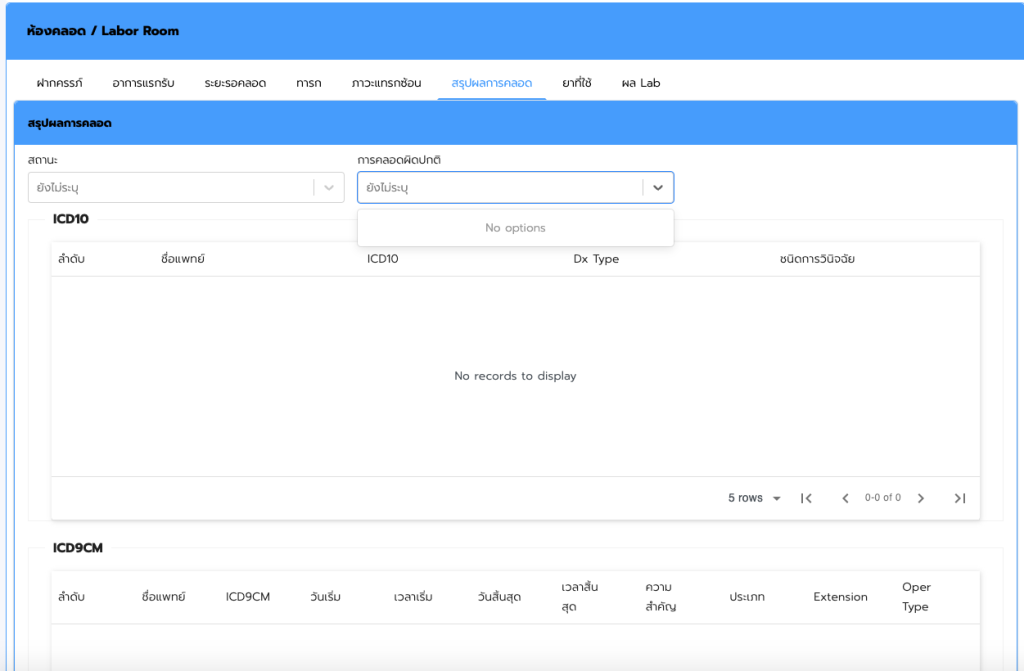This screenshot has width=1024, height=671.
Task: Switch to the ทารก tab
Action: (308, 83)
